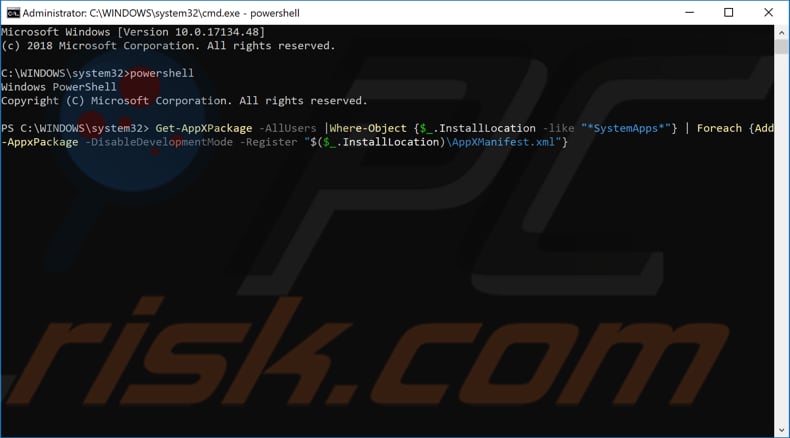The image size is (790, 438).
Task: Click the -DisableDevelopmentMode parameter
Action: (x=159, y=142)
